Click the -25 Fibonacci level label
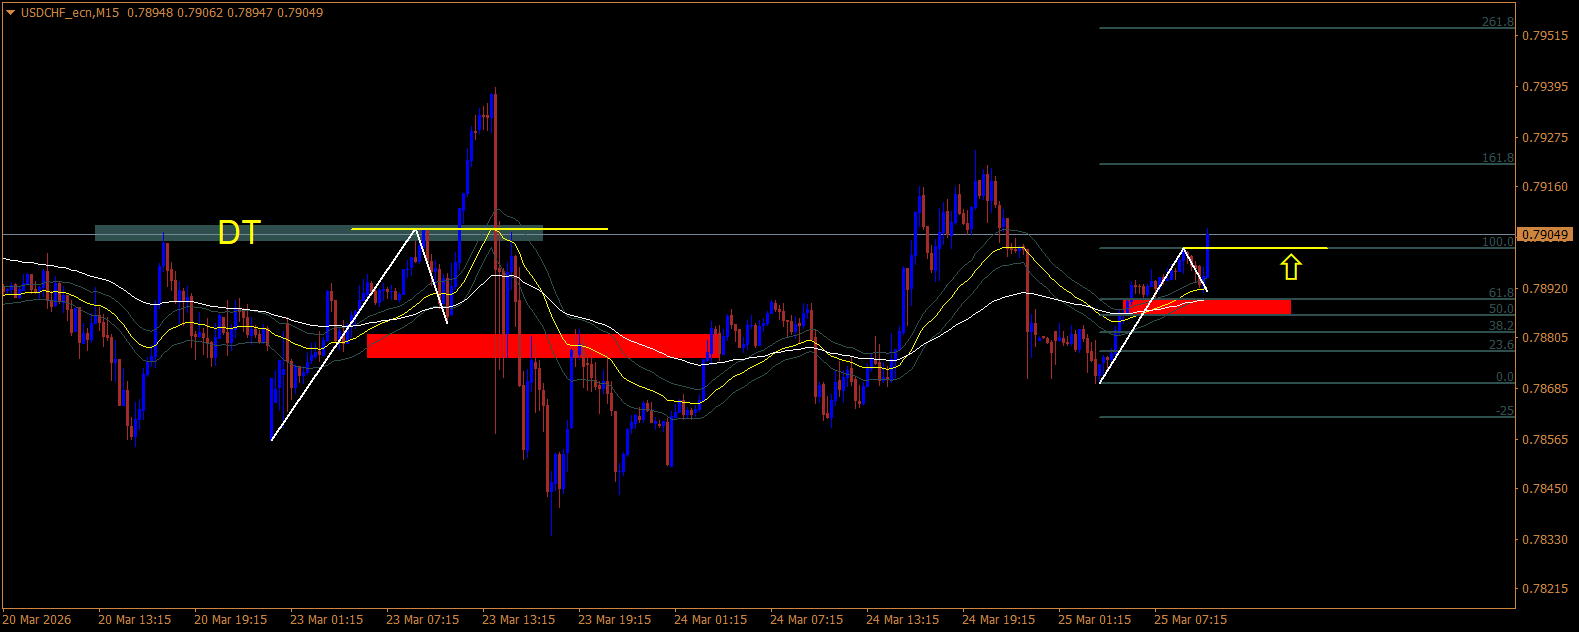1579x632 pixels. click(x=1505, y=411)
